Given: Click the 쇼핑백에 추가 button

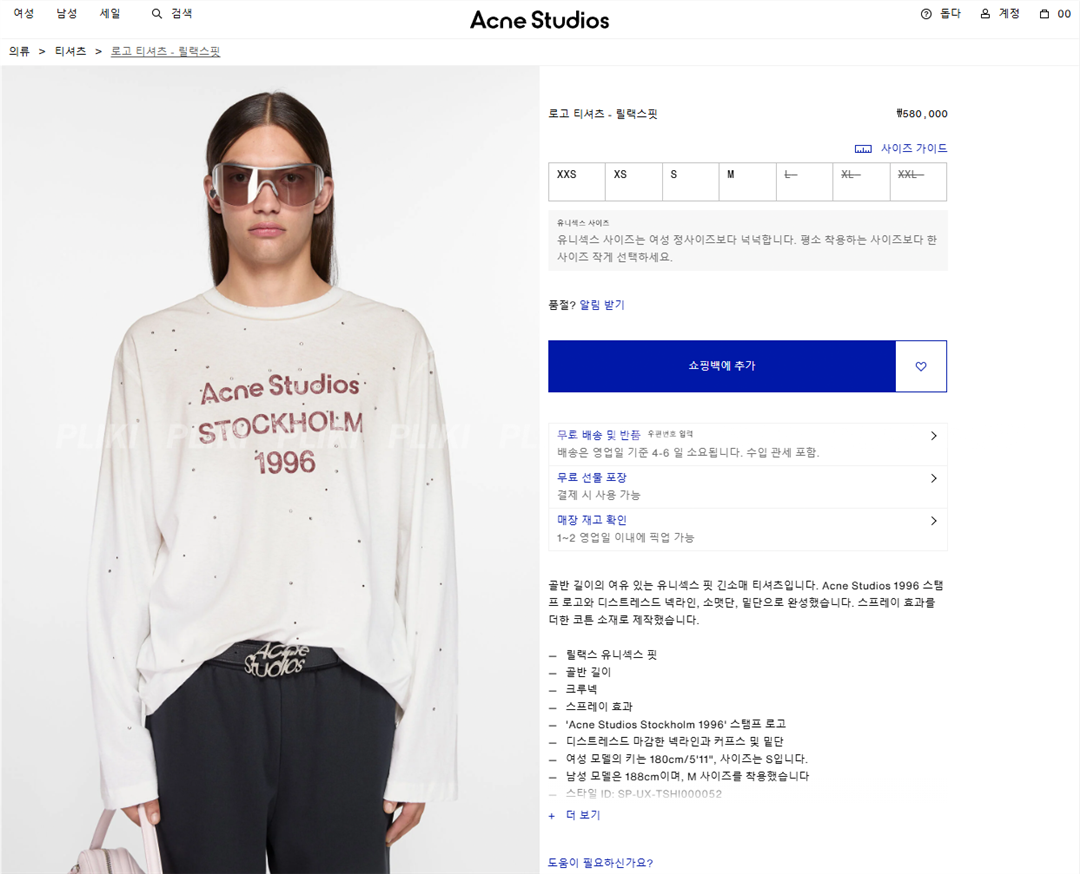Looking at the screenshot, I should (722, 366).
